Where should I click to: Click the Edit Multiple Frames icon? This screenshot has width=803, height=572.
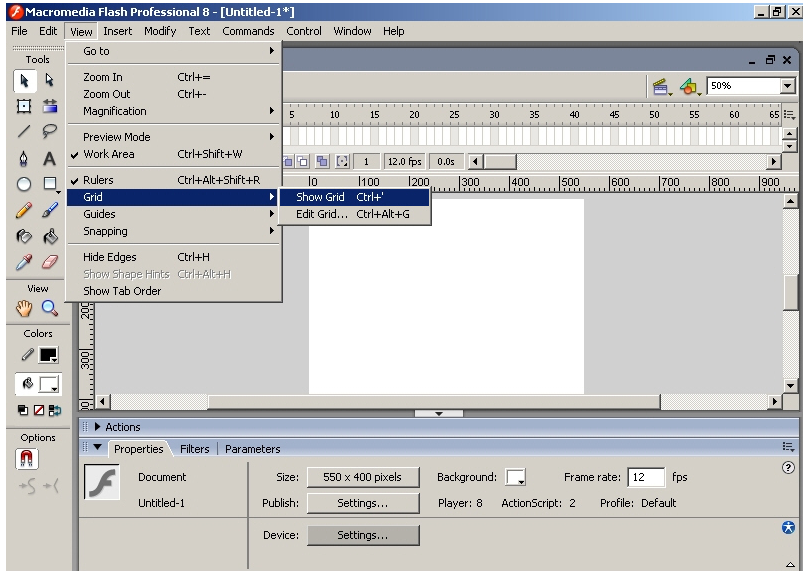[322, 162]
